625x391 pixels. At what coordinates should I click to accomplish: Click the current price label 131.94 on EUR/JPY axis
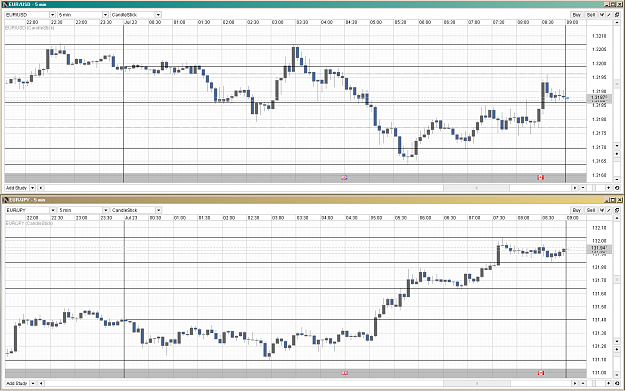point(599,248)
